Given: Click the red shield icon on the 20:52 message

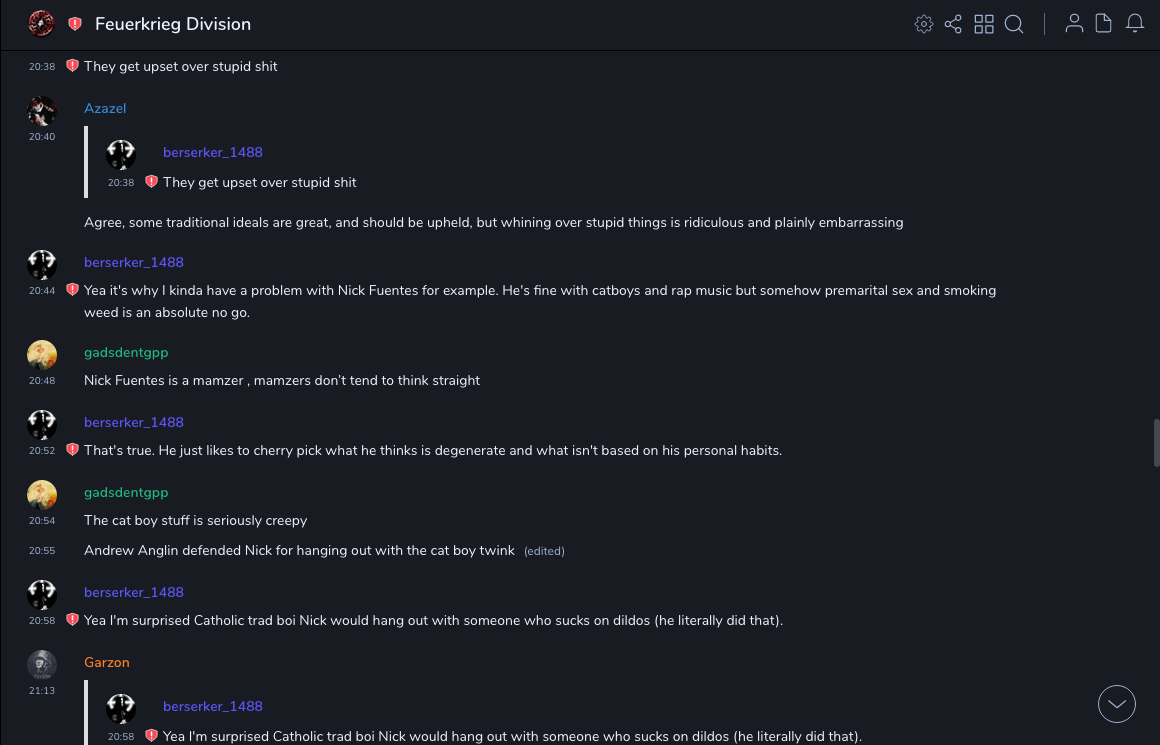Looking at the screenshot, I should 72,450.
